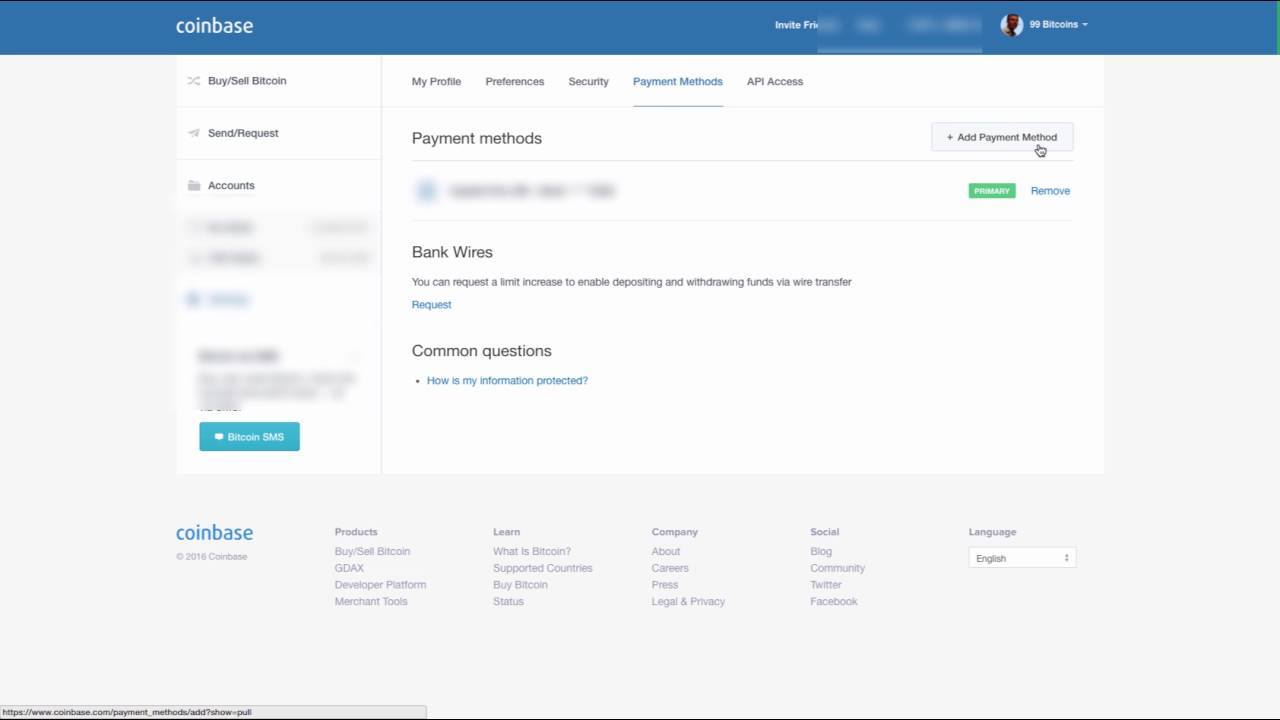
Task: Click the Common questions heading
Action: [x=482, y=351]
